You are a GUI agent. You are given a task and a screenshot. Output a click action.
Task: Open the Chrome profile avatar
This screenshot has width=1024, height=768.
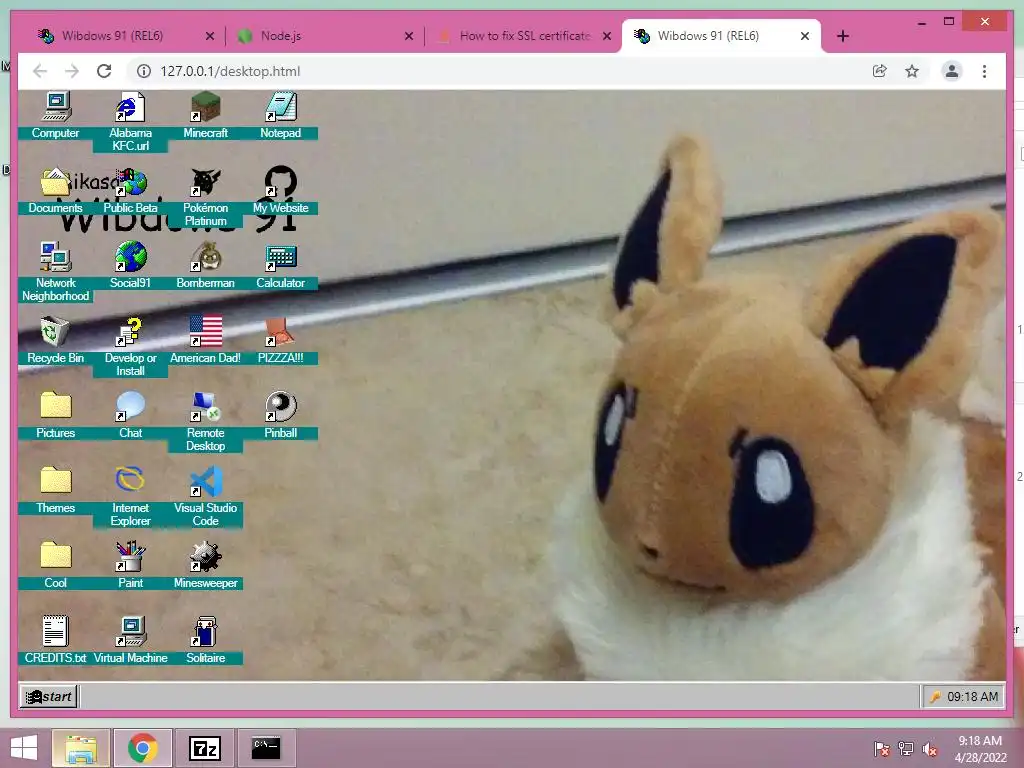tap(952, 71)
